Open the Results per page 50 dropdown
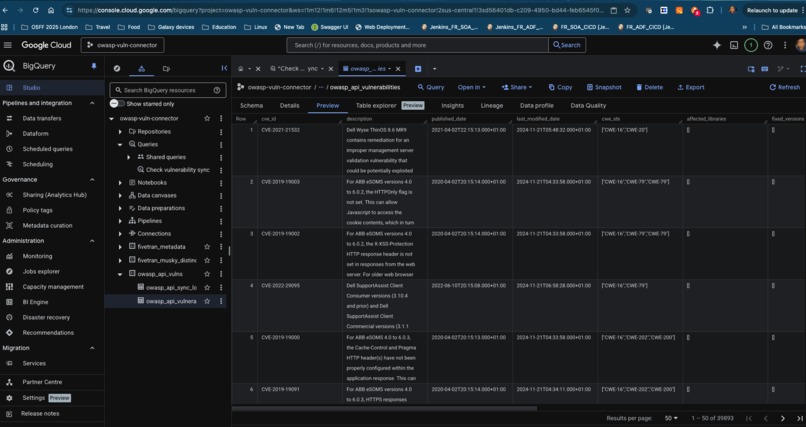 (671, 418)
